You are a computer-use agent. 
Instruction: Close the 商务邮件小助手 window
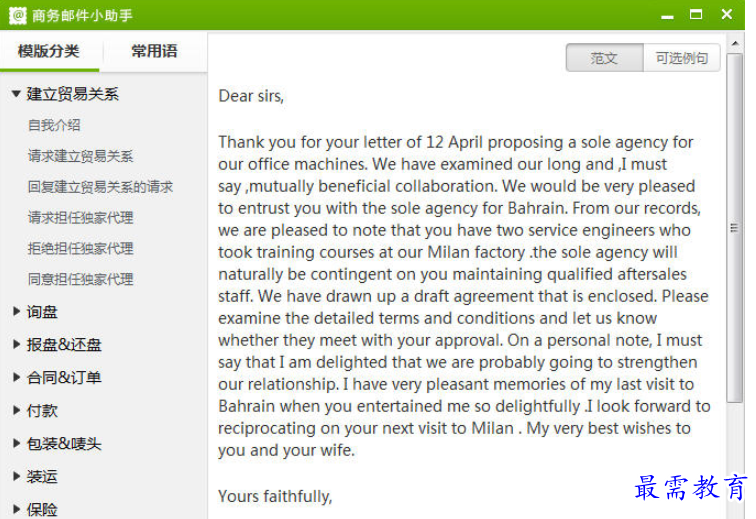click(727, 14)
